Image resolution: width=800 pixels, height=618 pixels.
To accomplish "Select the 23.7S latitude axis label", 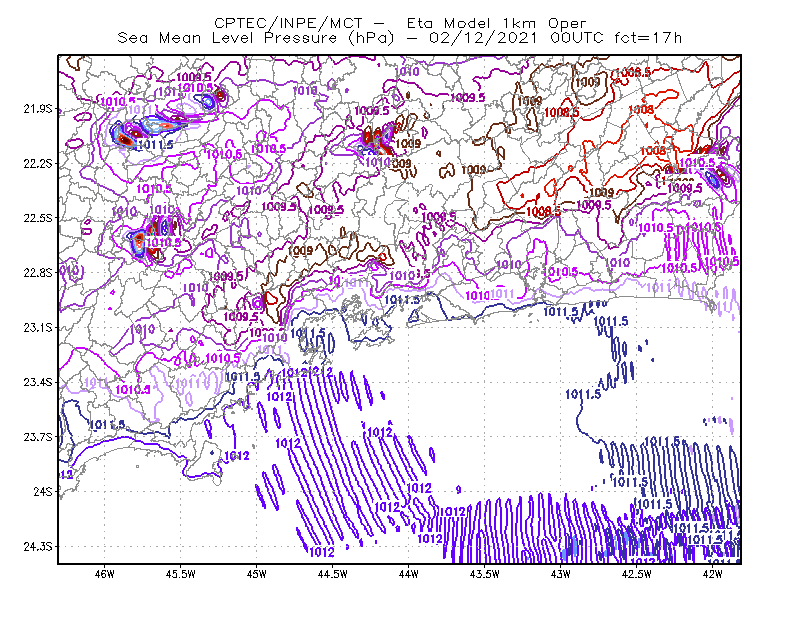I will coord(38,437).
